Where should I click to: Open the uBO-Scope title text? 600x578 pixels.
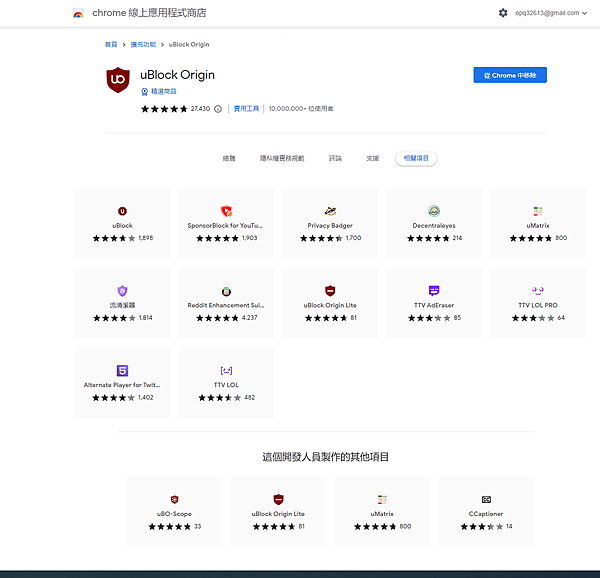pos(174,514)
